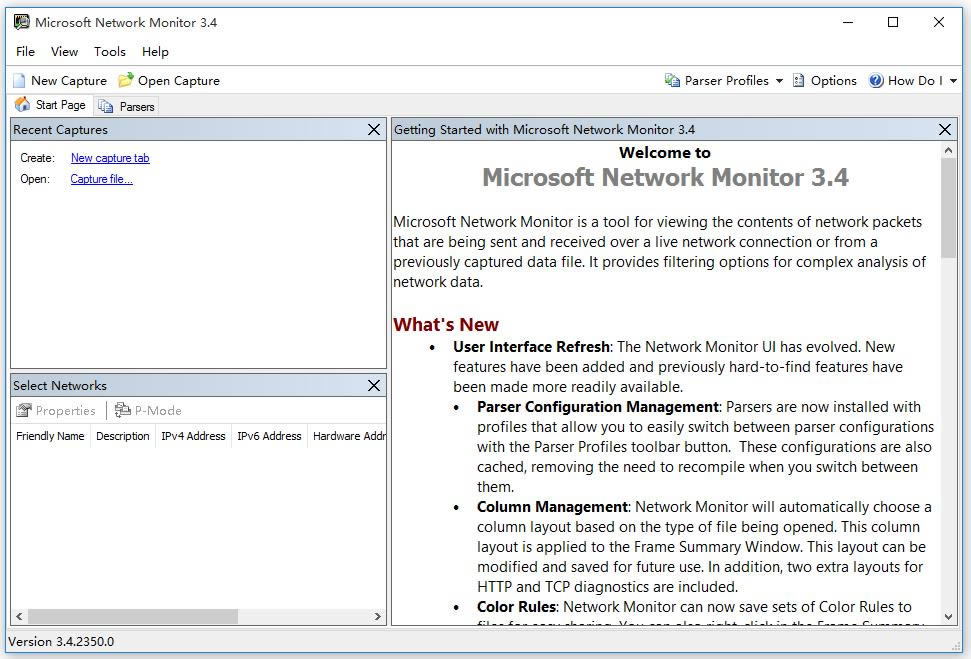Close the Select Networks panel
This screenshot has width=971, height=659.
tap(374, 385)
